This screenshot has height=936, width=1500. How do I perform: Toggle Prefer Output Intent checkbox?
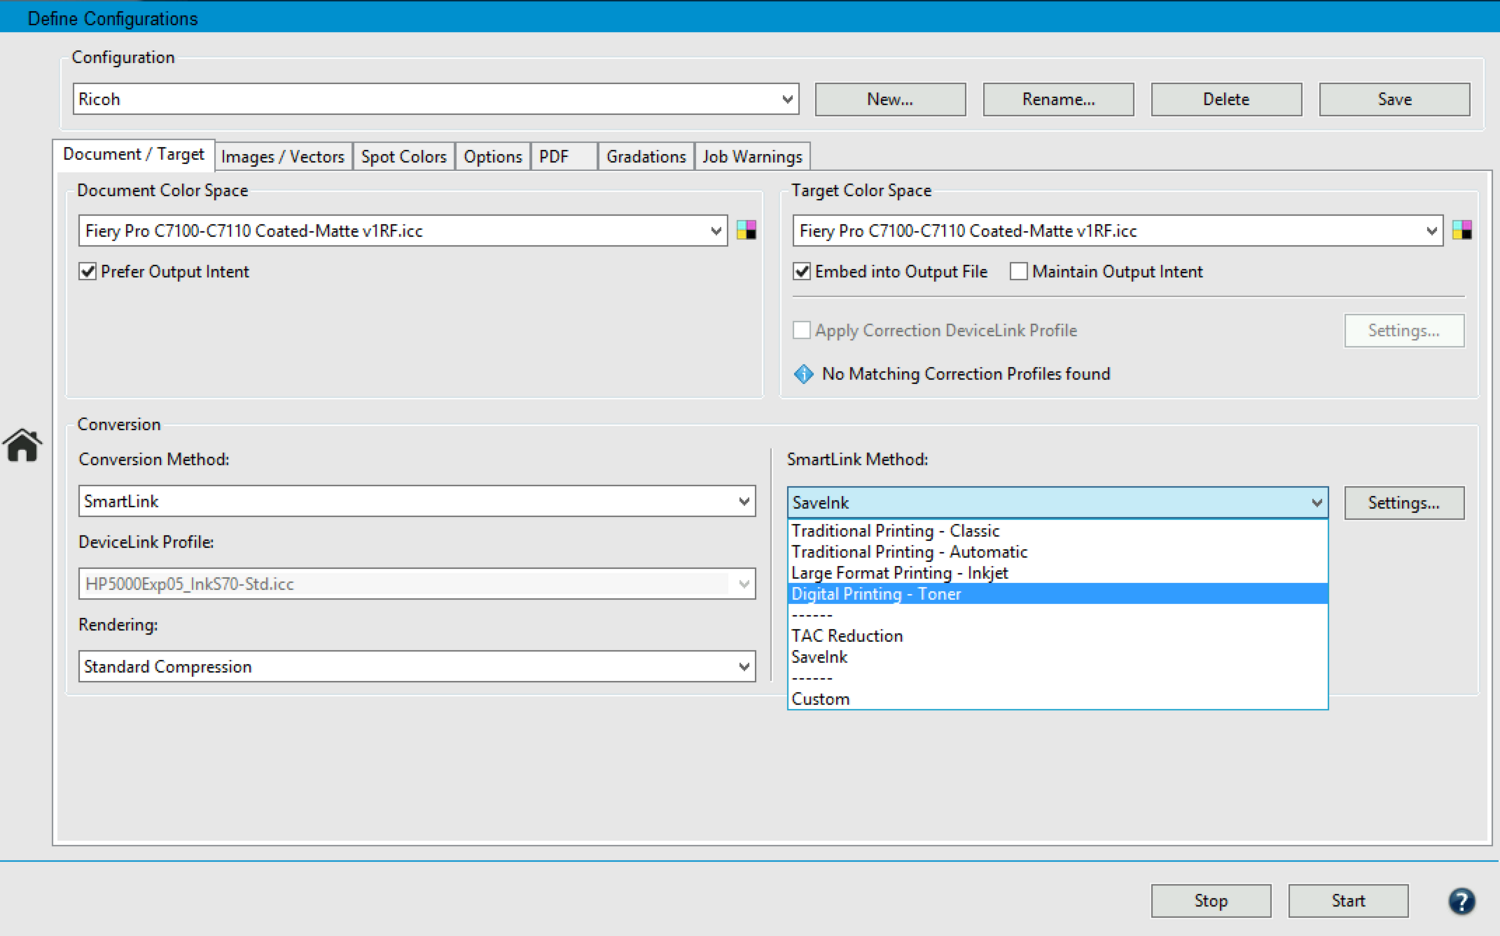[88, 272]
